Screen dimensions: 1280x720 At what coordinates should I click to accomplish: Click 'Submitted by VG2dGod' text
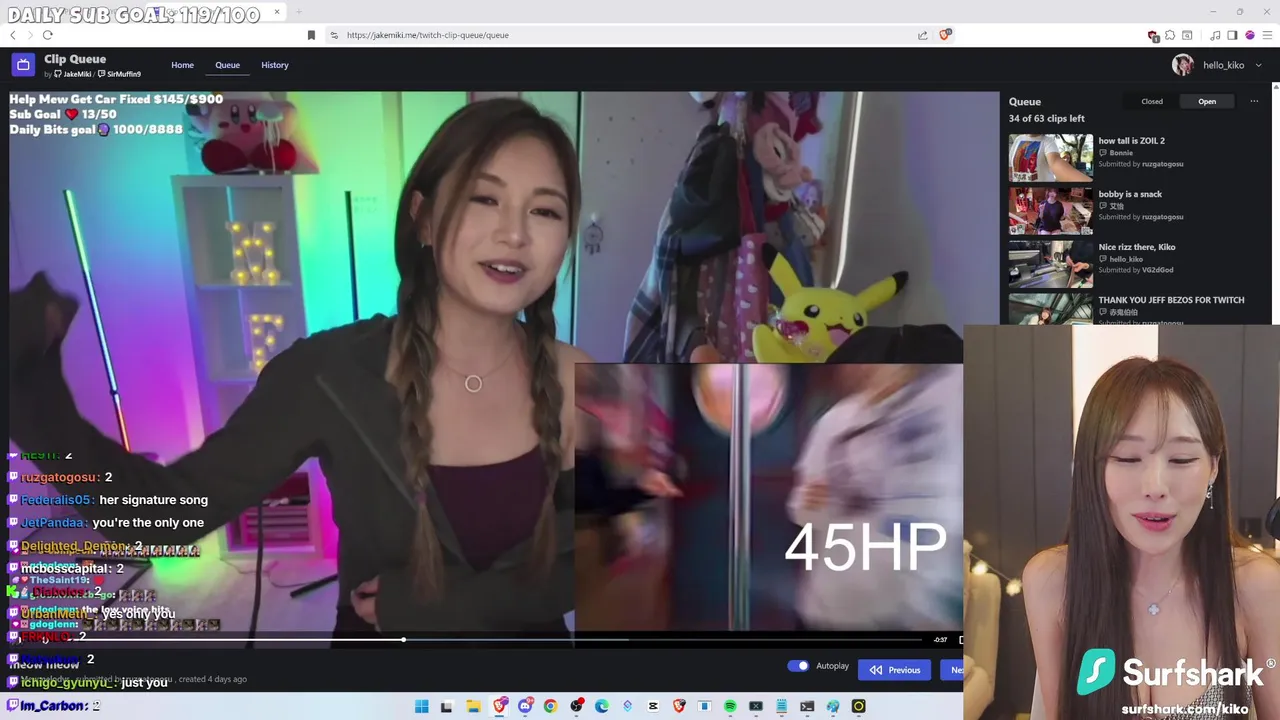tap(1136, 270)
